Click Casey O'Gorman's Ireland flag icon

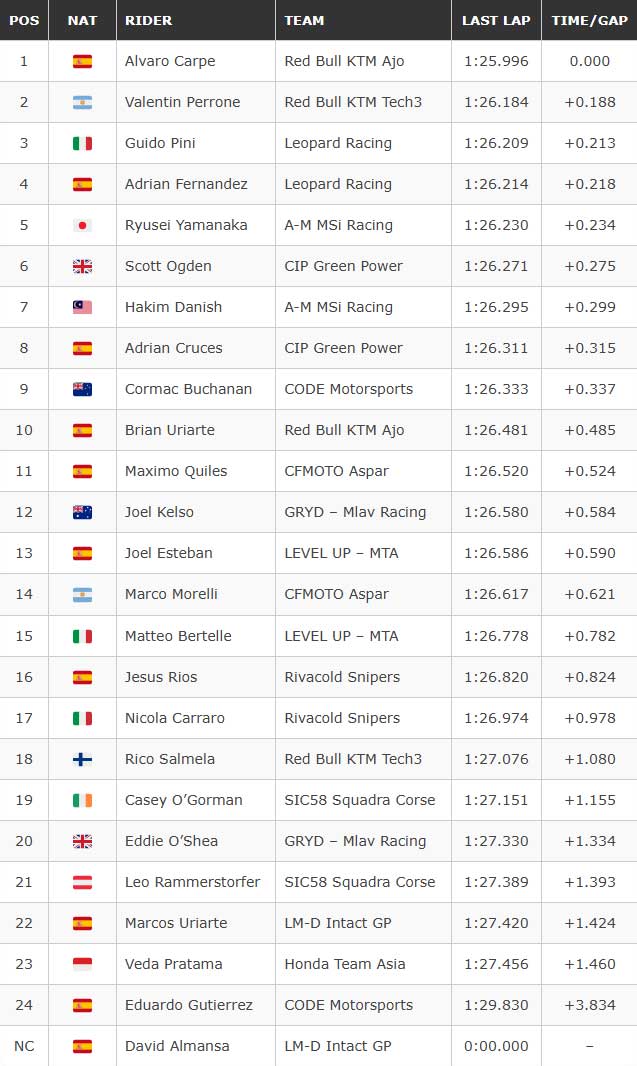(82, 800)
